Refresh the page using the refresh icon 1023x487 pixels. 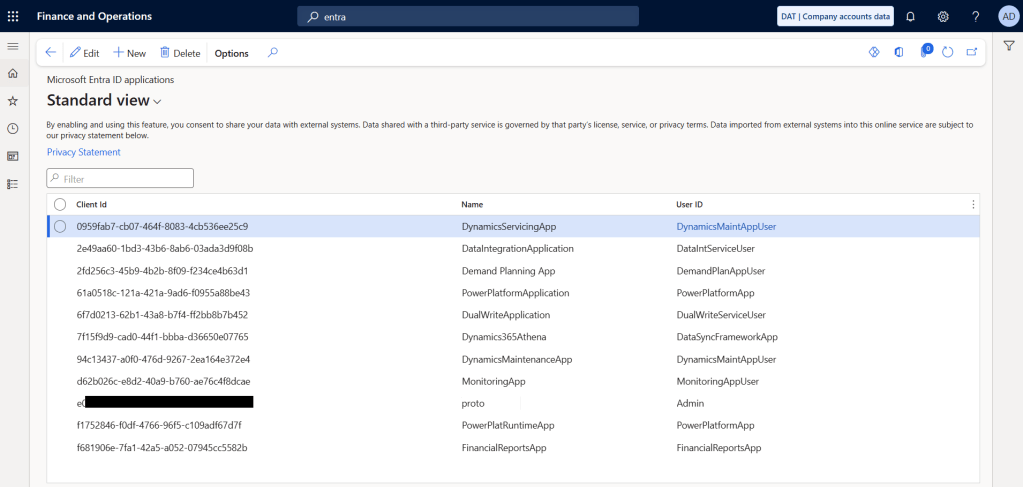click(x=948, y=52)
